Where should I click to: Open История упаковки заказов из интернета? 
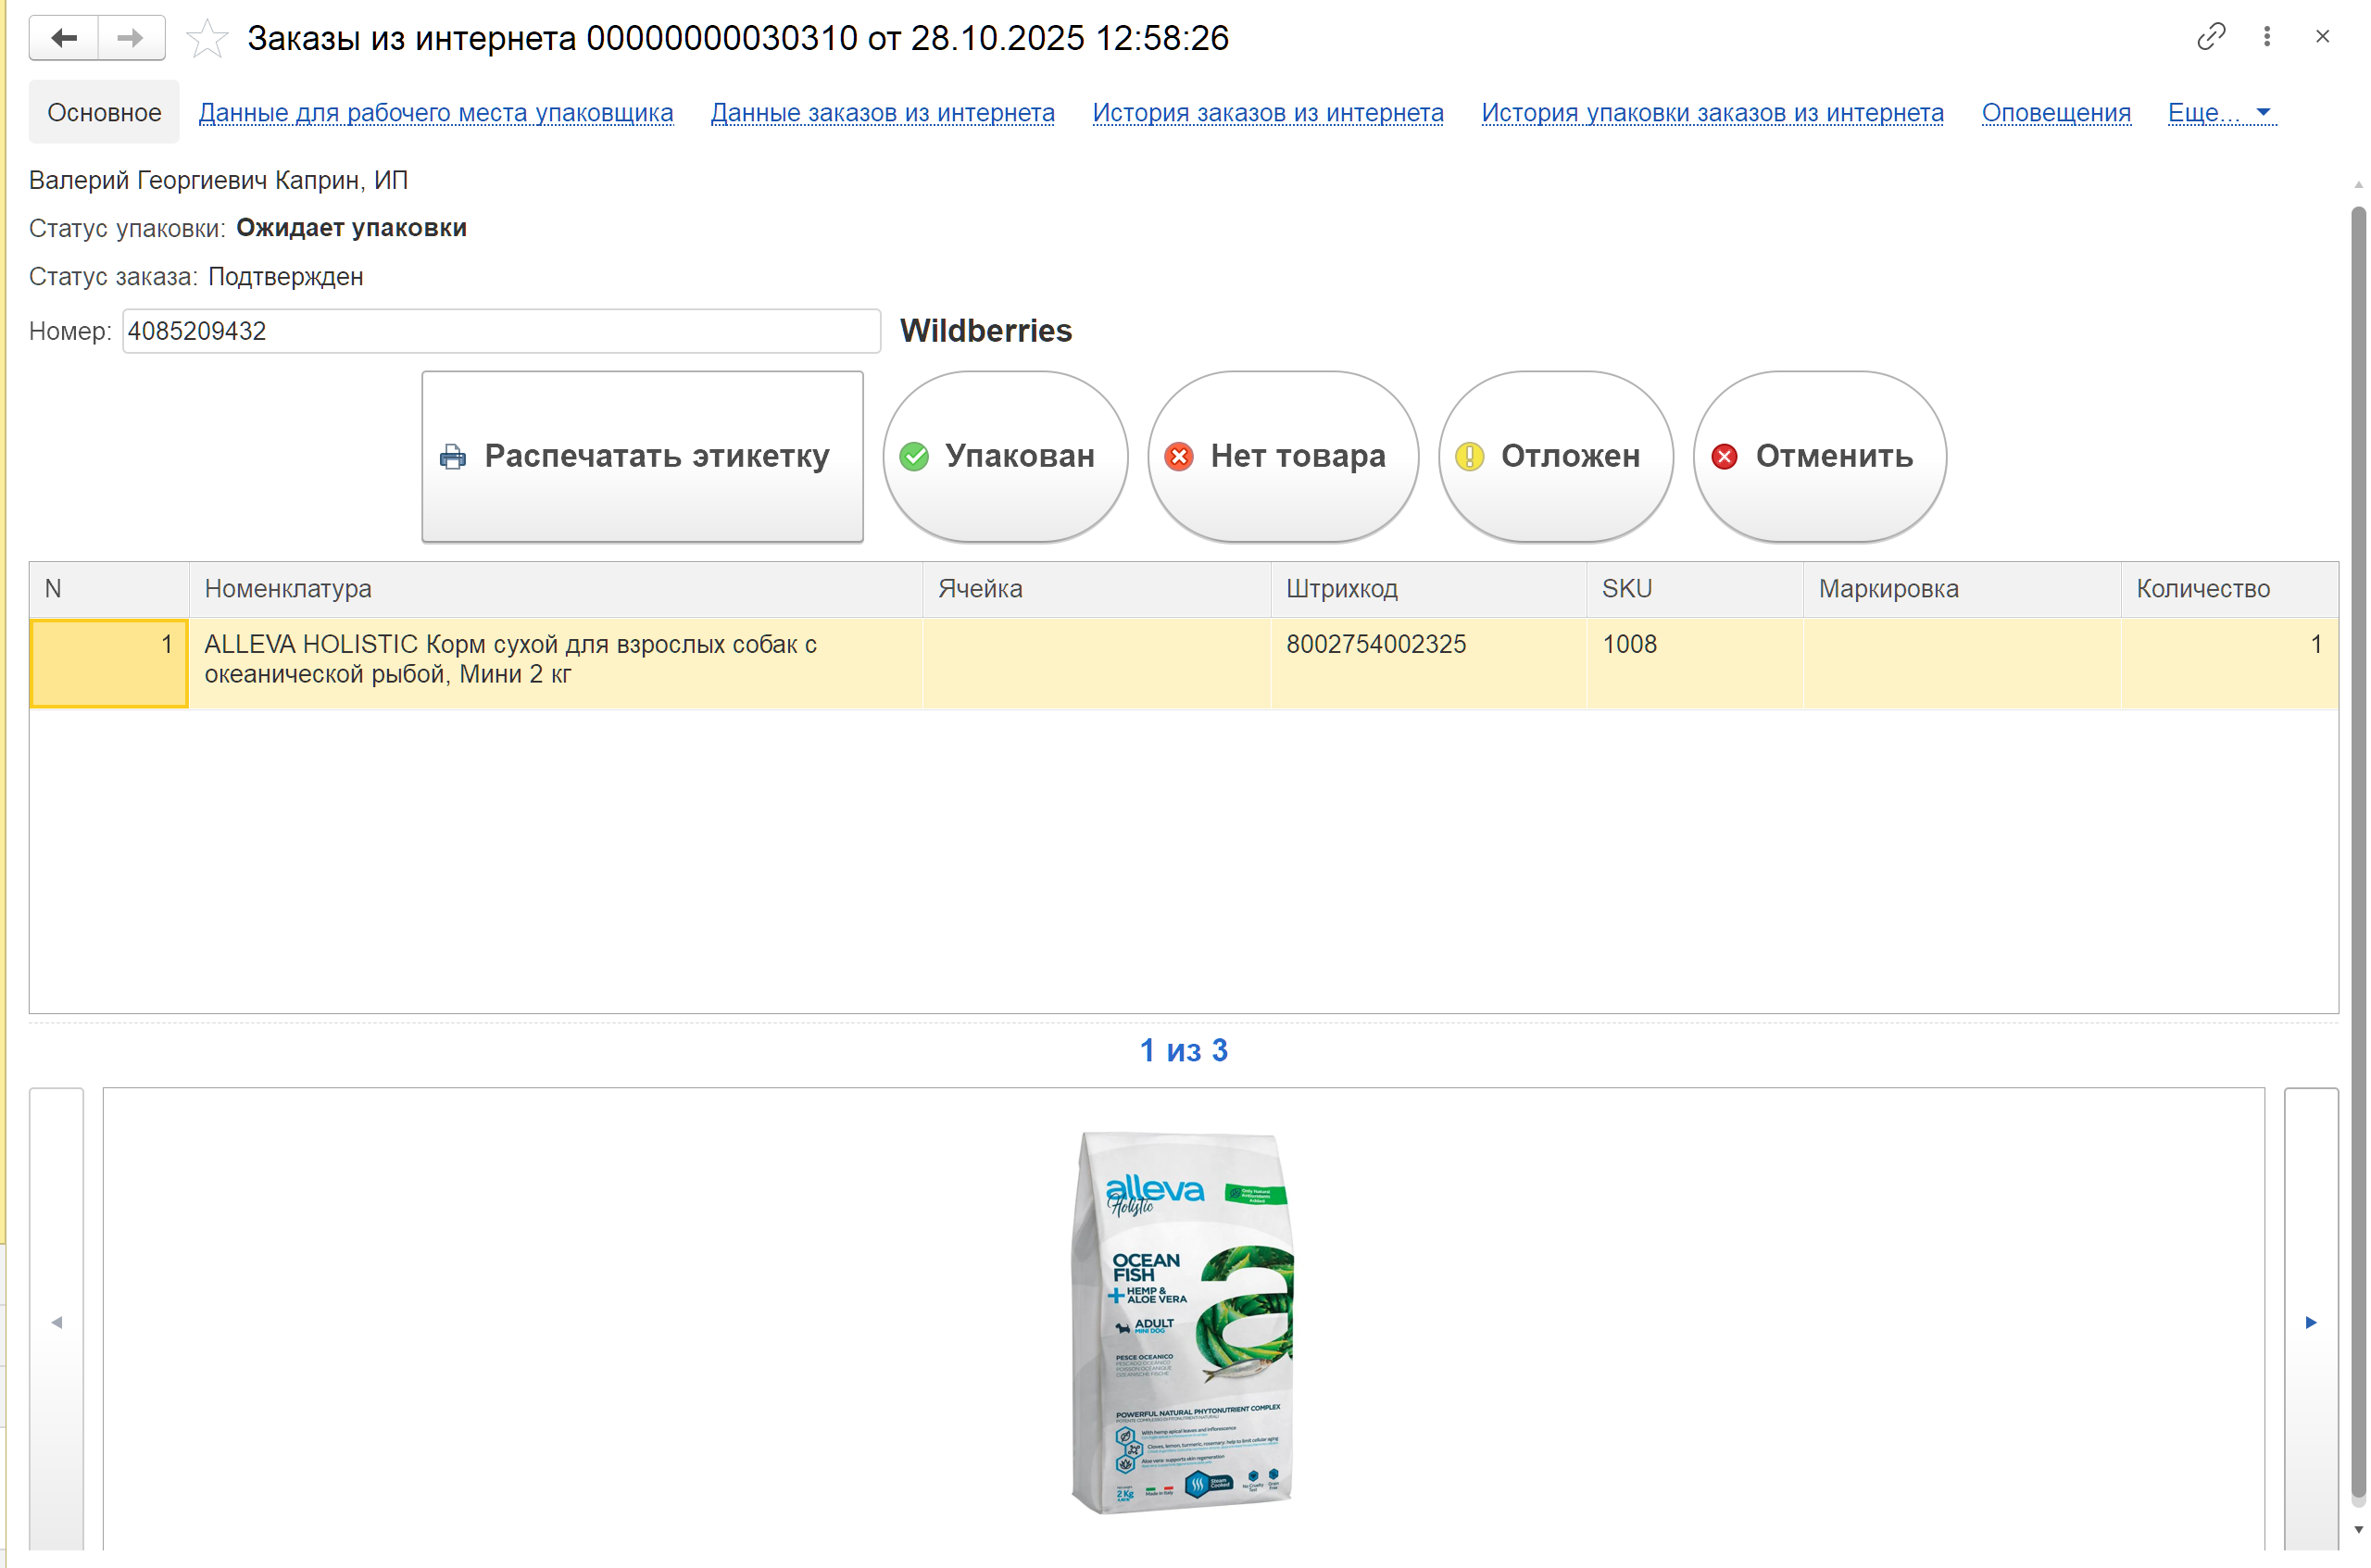pyautogui.click(x=1712, y=113)
